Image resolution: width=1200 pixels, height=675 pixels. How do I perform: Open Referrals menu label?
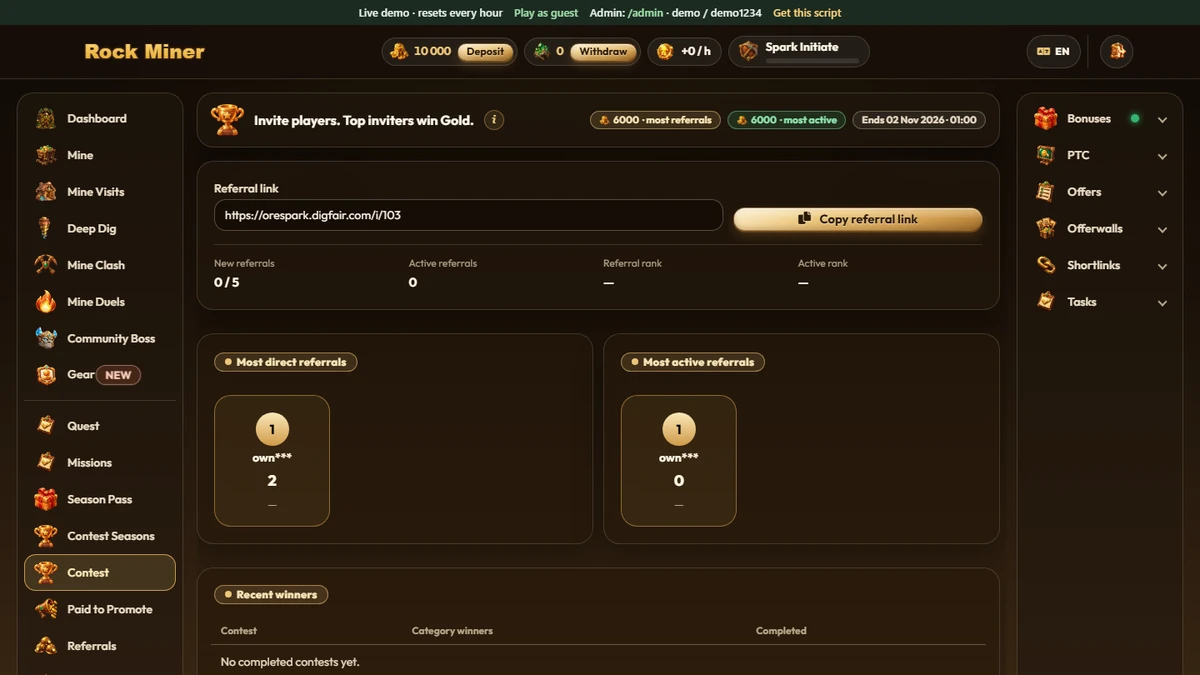click(92, 646)
